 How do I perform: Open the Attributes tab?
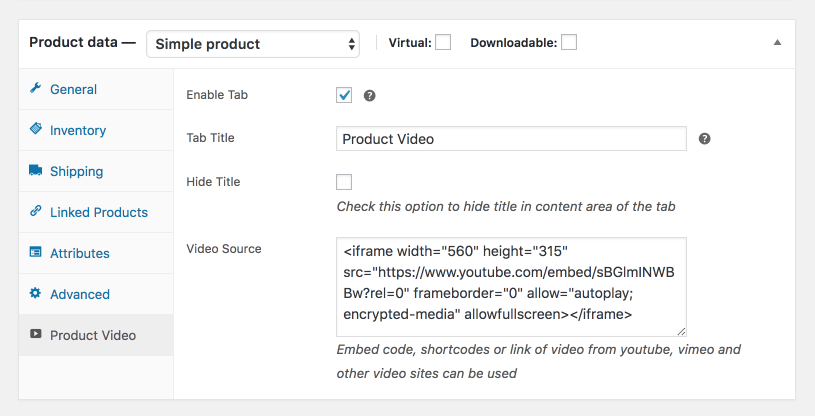pos(96,253)
